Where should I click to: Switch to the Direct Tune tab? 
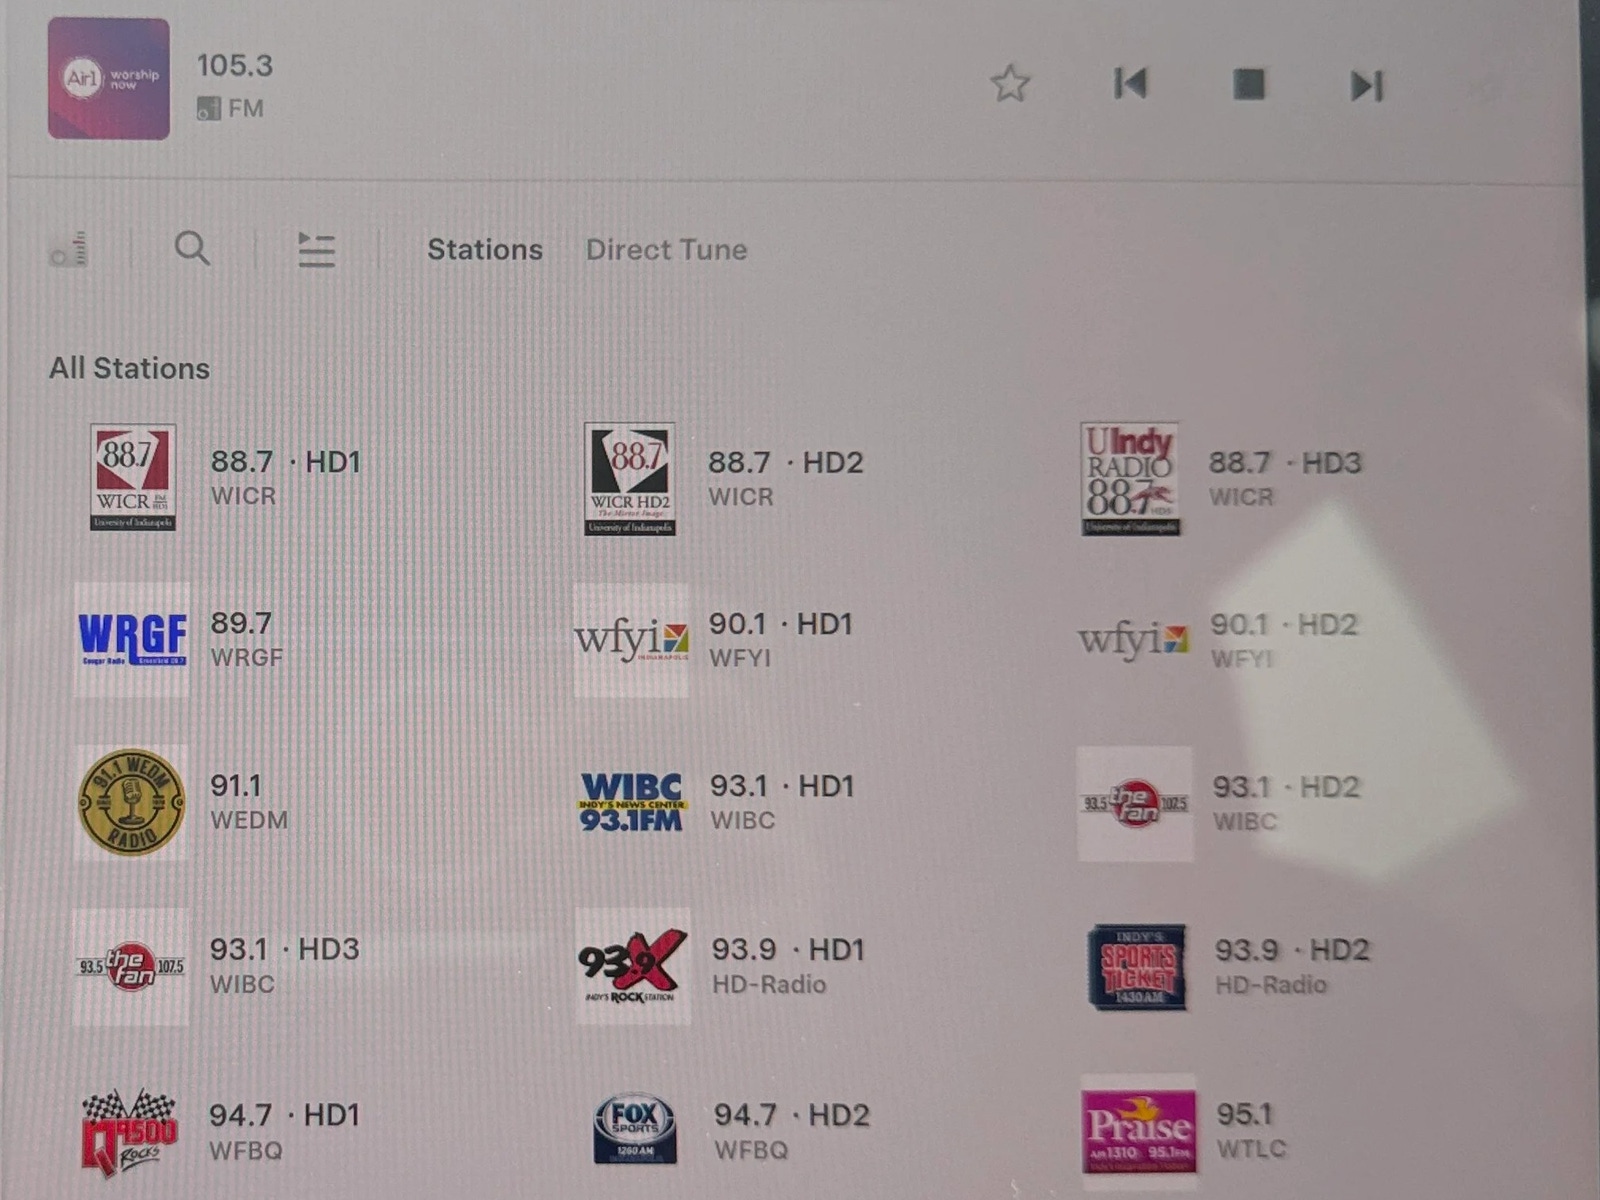pyautogui.click(x=666, y=250)
